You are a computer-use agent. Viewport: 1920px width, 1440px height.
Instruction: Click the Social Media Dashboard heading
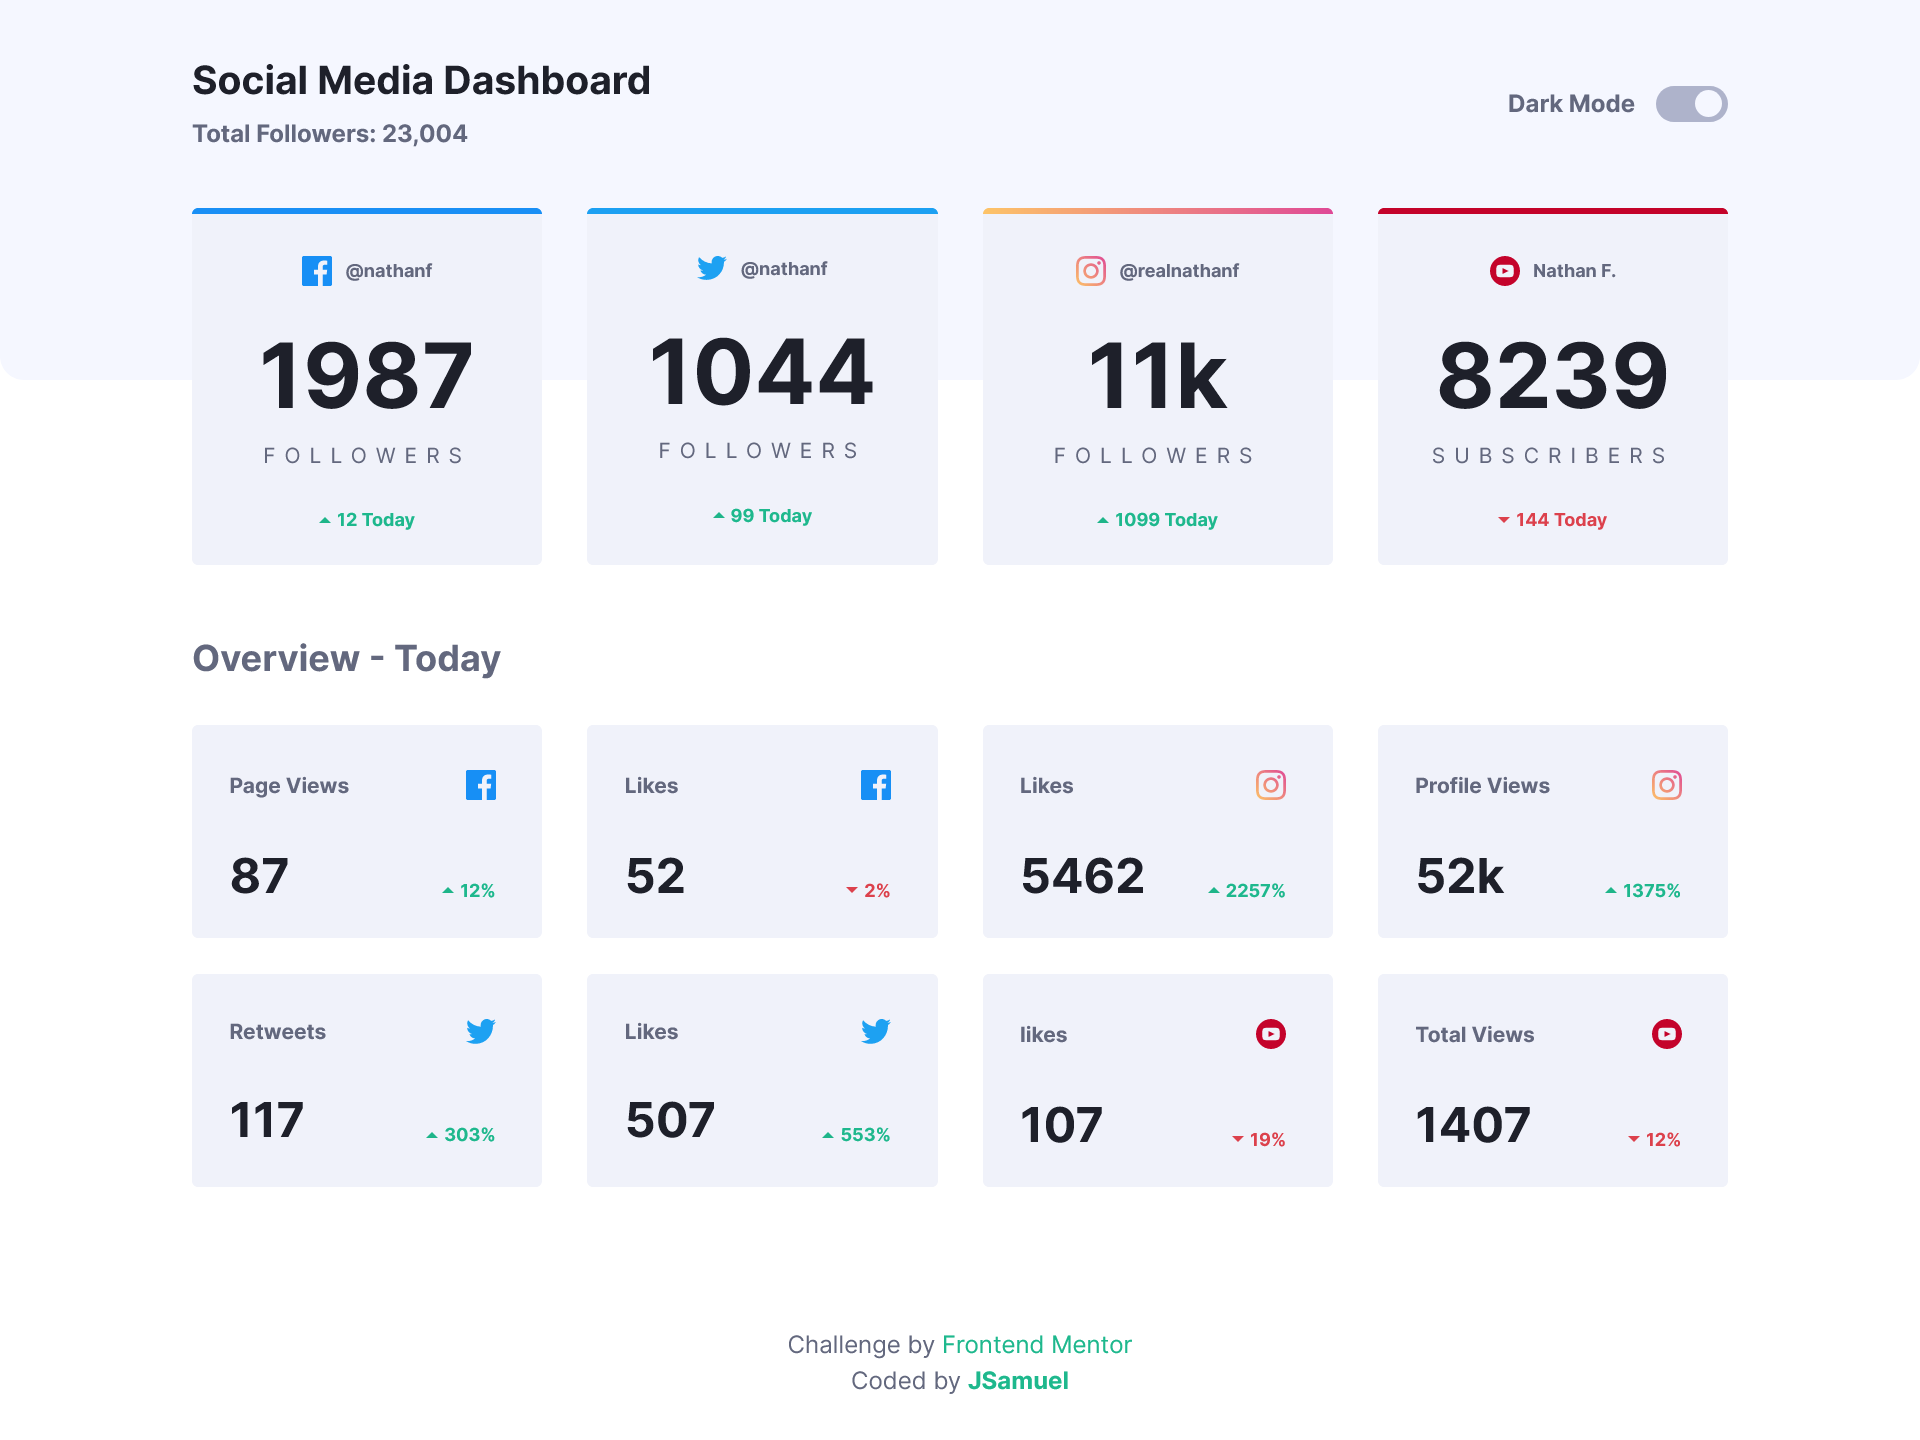click(421, 81)
